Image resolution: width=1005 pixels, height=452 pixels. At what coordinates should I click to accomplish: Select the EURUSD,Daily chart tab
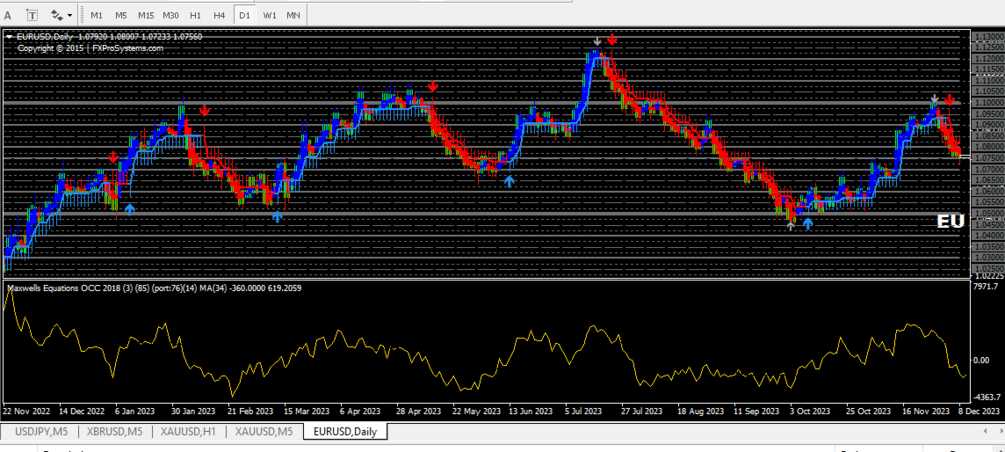(x=346, y=431)
